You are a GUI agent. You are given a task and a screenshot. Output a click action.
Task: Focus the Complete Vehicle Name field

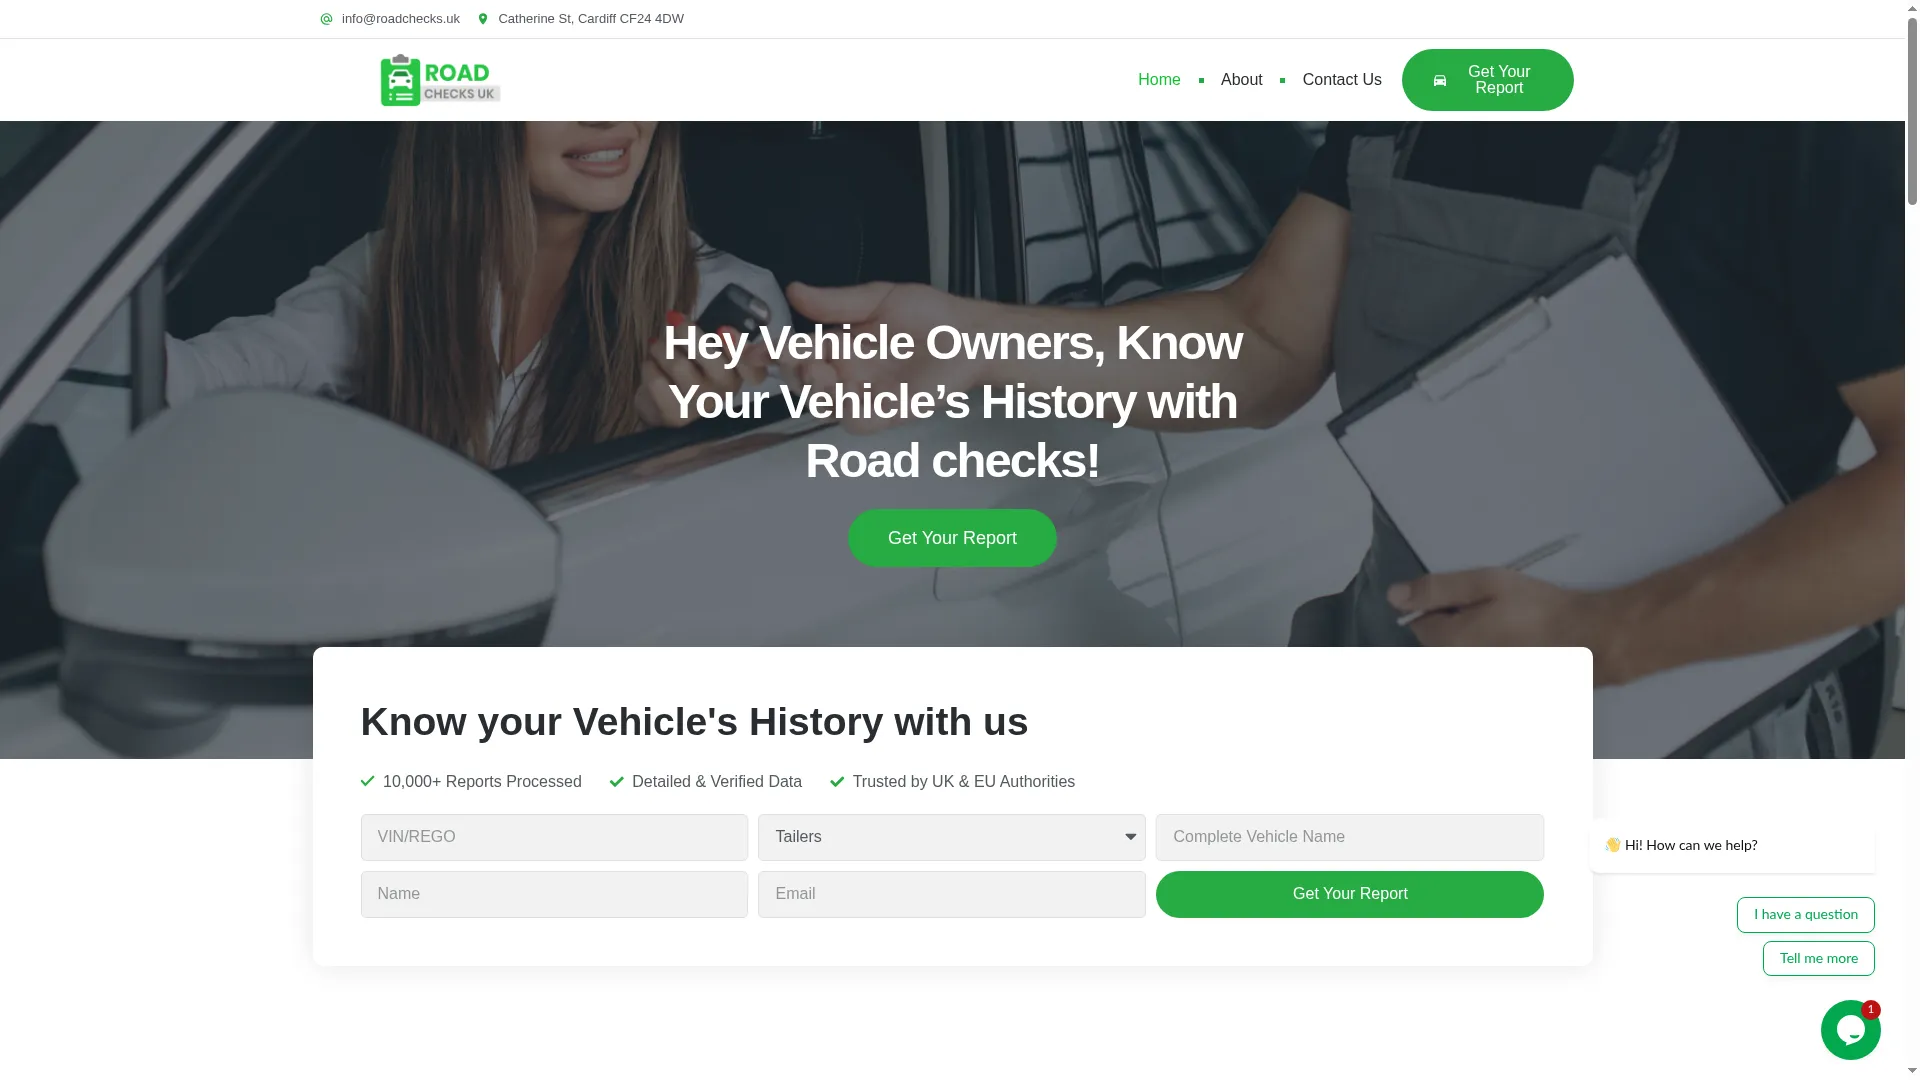click(x=1349, y=837)
